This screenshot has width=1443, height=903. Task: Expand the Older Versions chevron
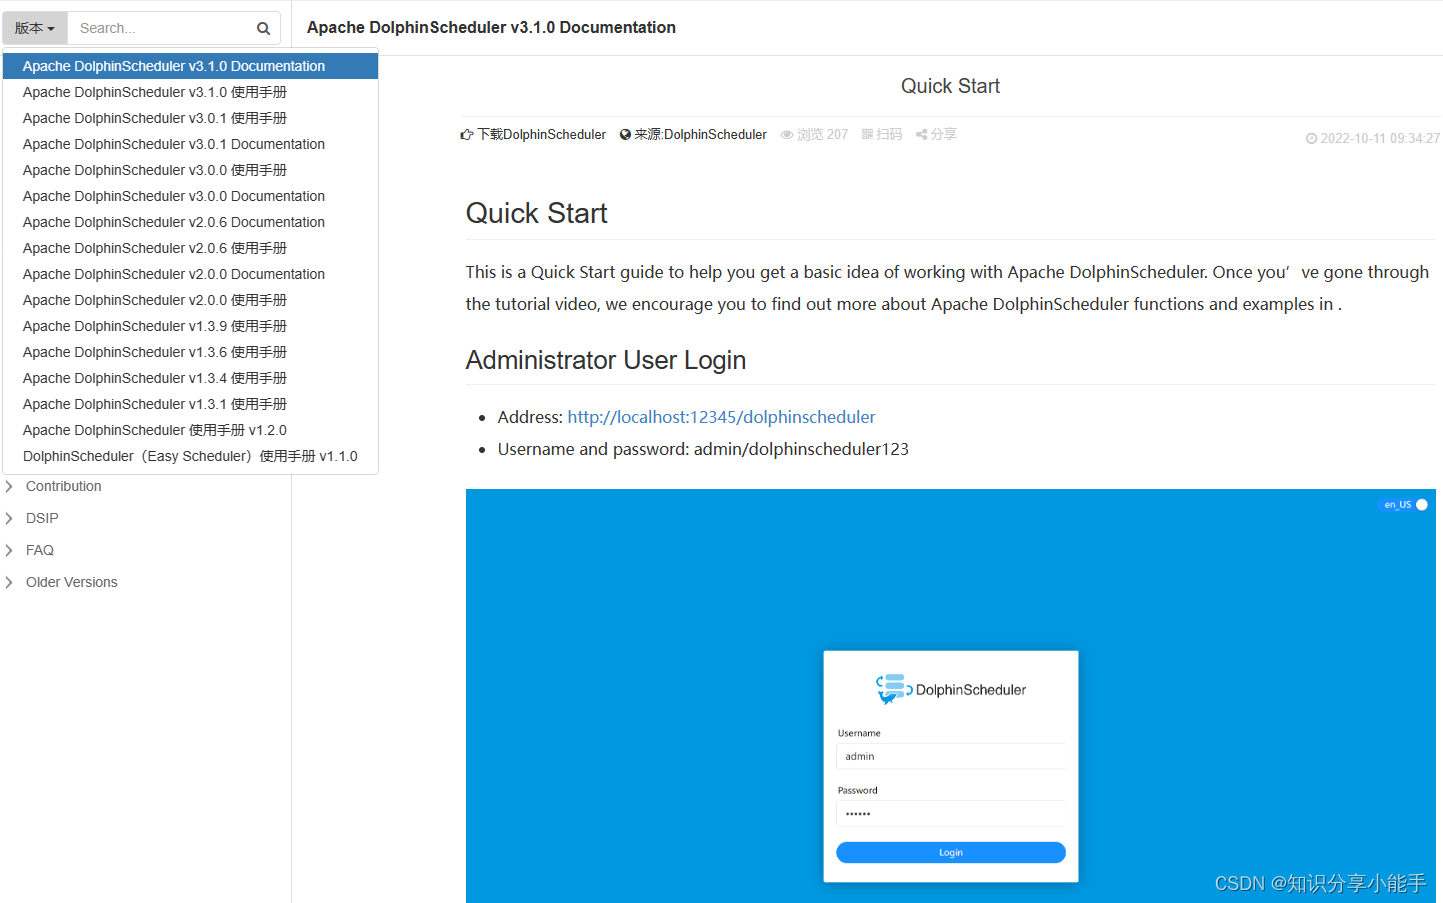(x=9, y=582)
